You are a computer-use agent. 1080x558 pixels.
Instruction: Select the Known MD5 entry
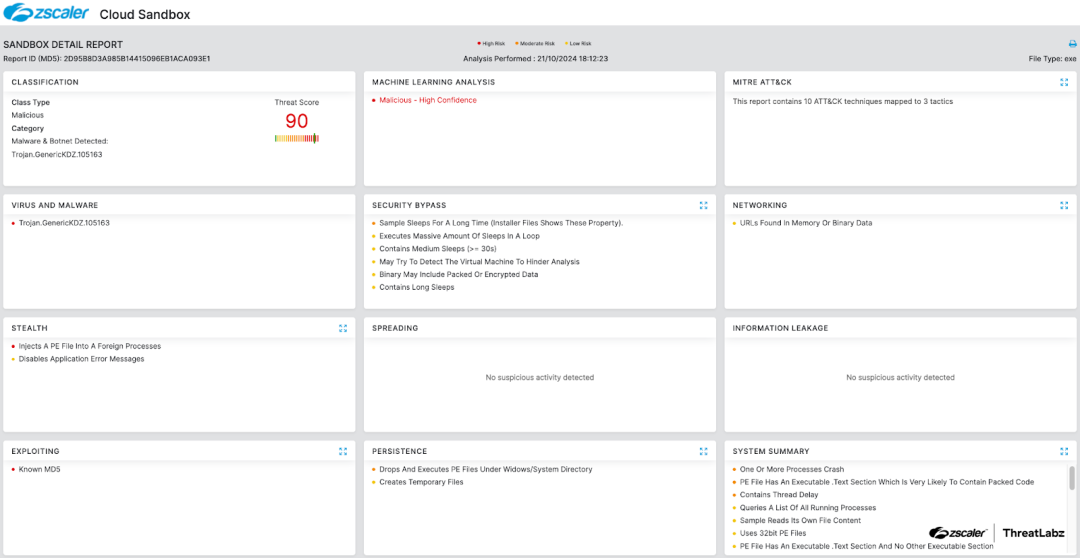click(40, 469)
